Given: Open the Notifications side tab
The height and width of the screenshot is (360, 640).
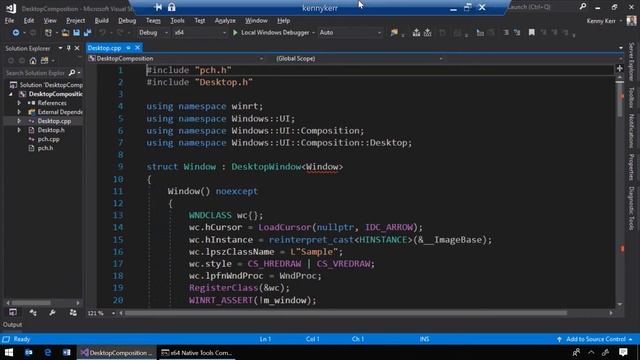Looking at the screenshot, I should [x=631, y=131].
